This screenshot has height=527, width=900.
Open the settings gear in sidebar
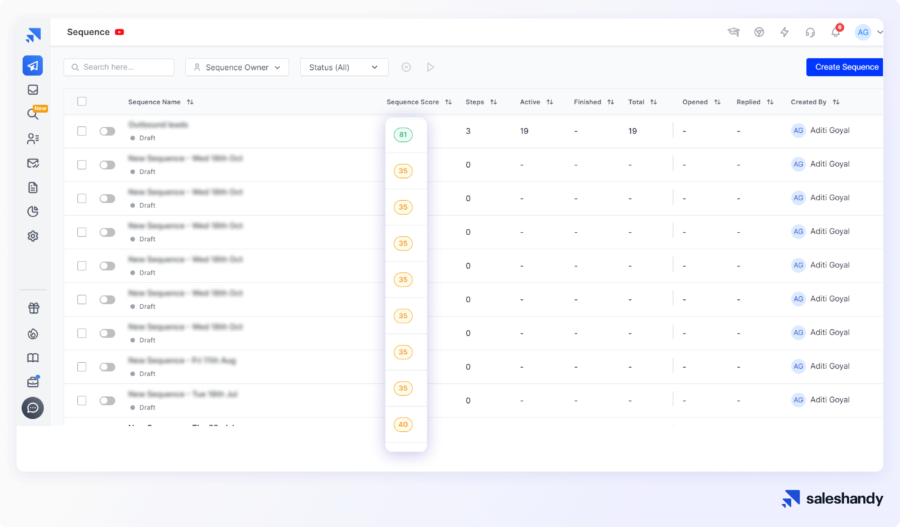[33, 236]
